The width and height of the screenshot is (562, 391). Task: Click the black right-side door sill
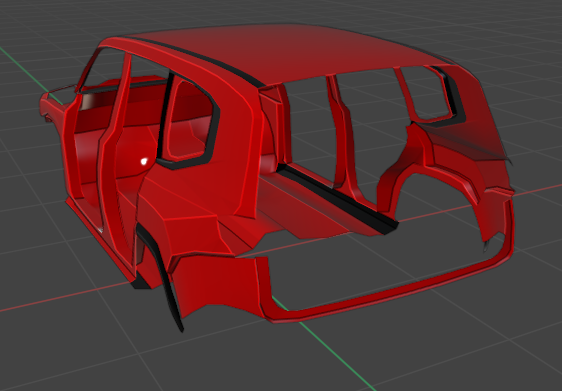point(337,197)
